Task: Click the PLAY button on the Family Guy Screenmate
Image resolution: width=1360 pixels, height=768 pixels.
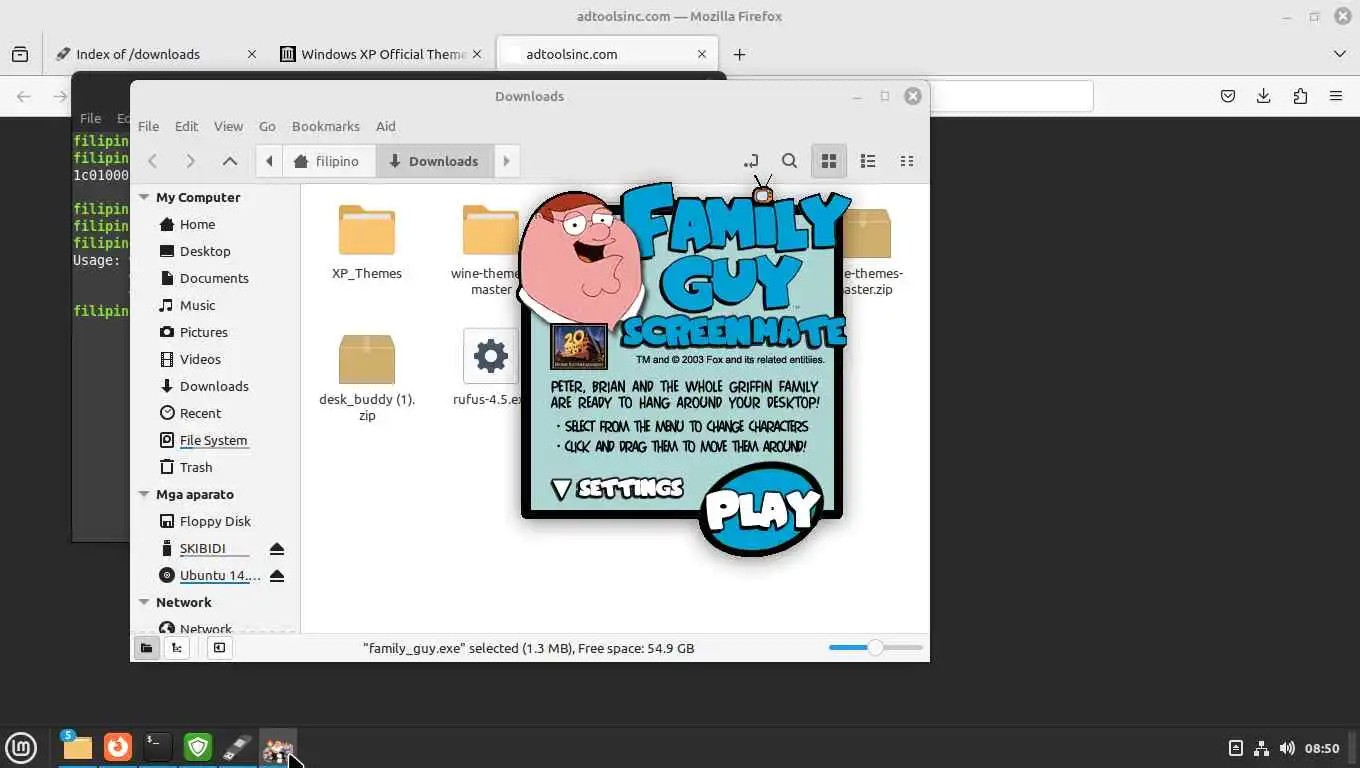Action: pyautogui.click(x=762, y=510)
